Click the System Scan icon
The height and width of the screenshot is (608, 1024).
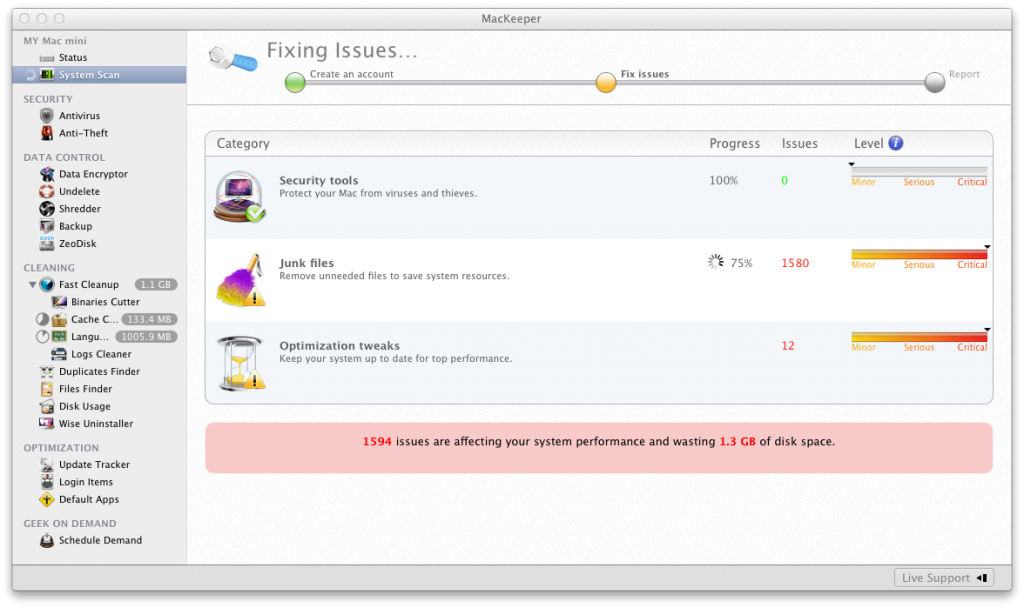click(x=46, y=75)
